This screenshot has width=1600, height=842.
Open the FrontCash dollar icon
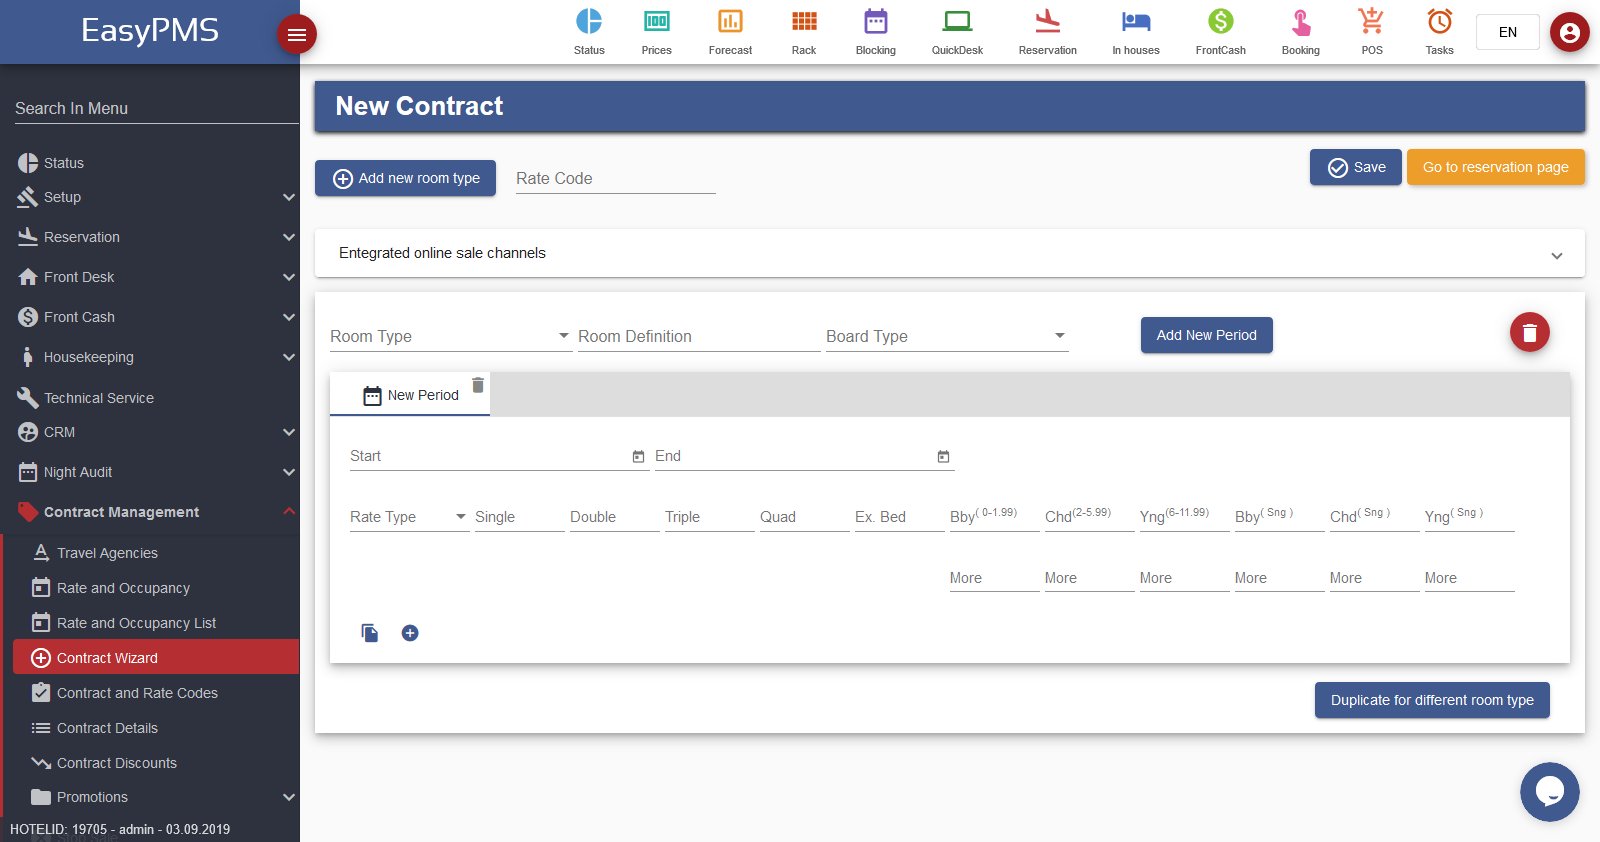coord(1221,21)
